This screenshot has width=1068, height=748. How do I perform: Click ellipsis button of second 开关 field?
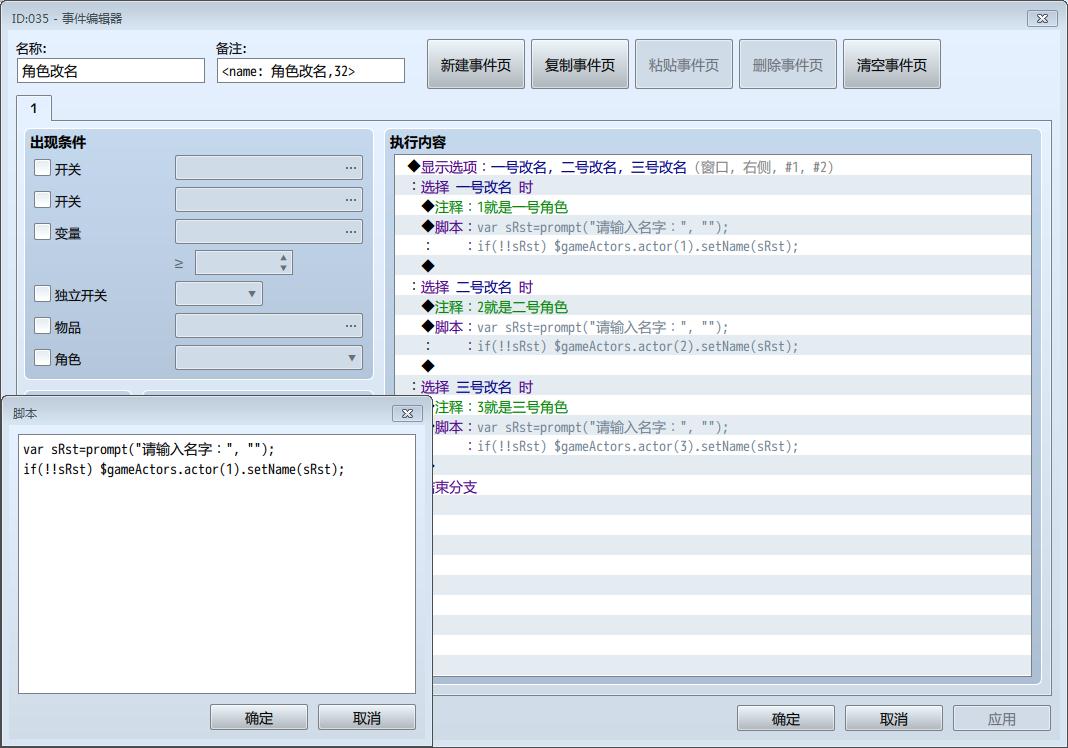350,200
